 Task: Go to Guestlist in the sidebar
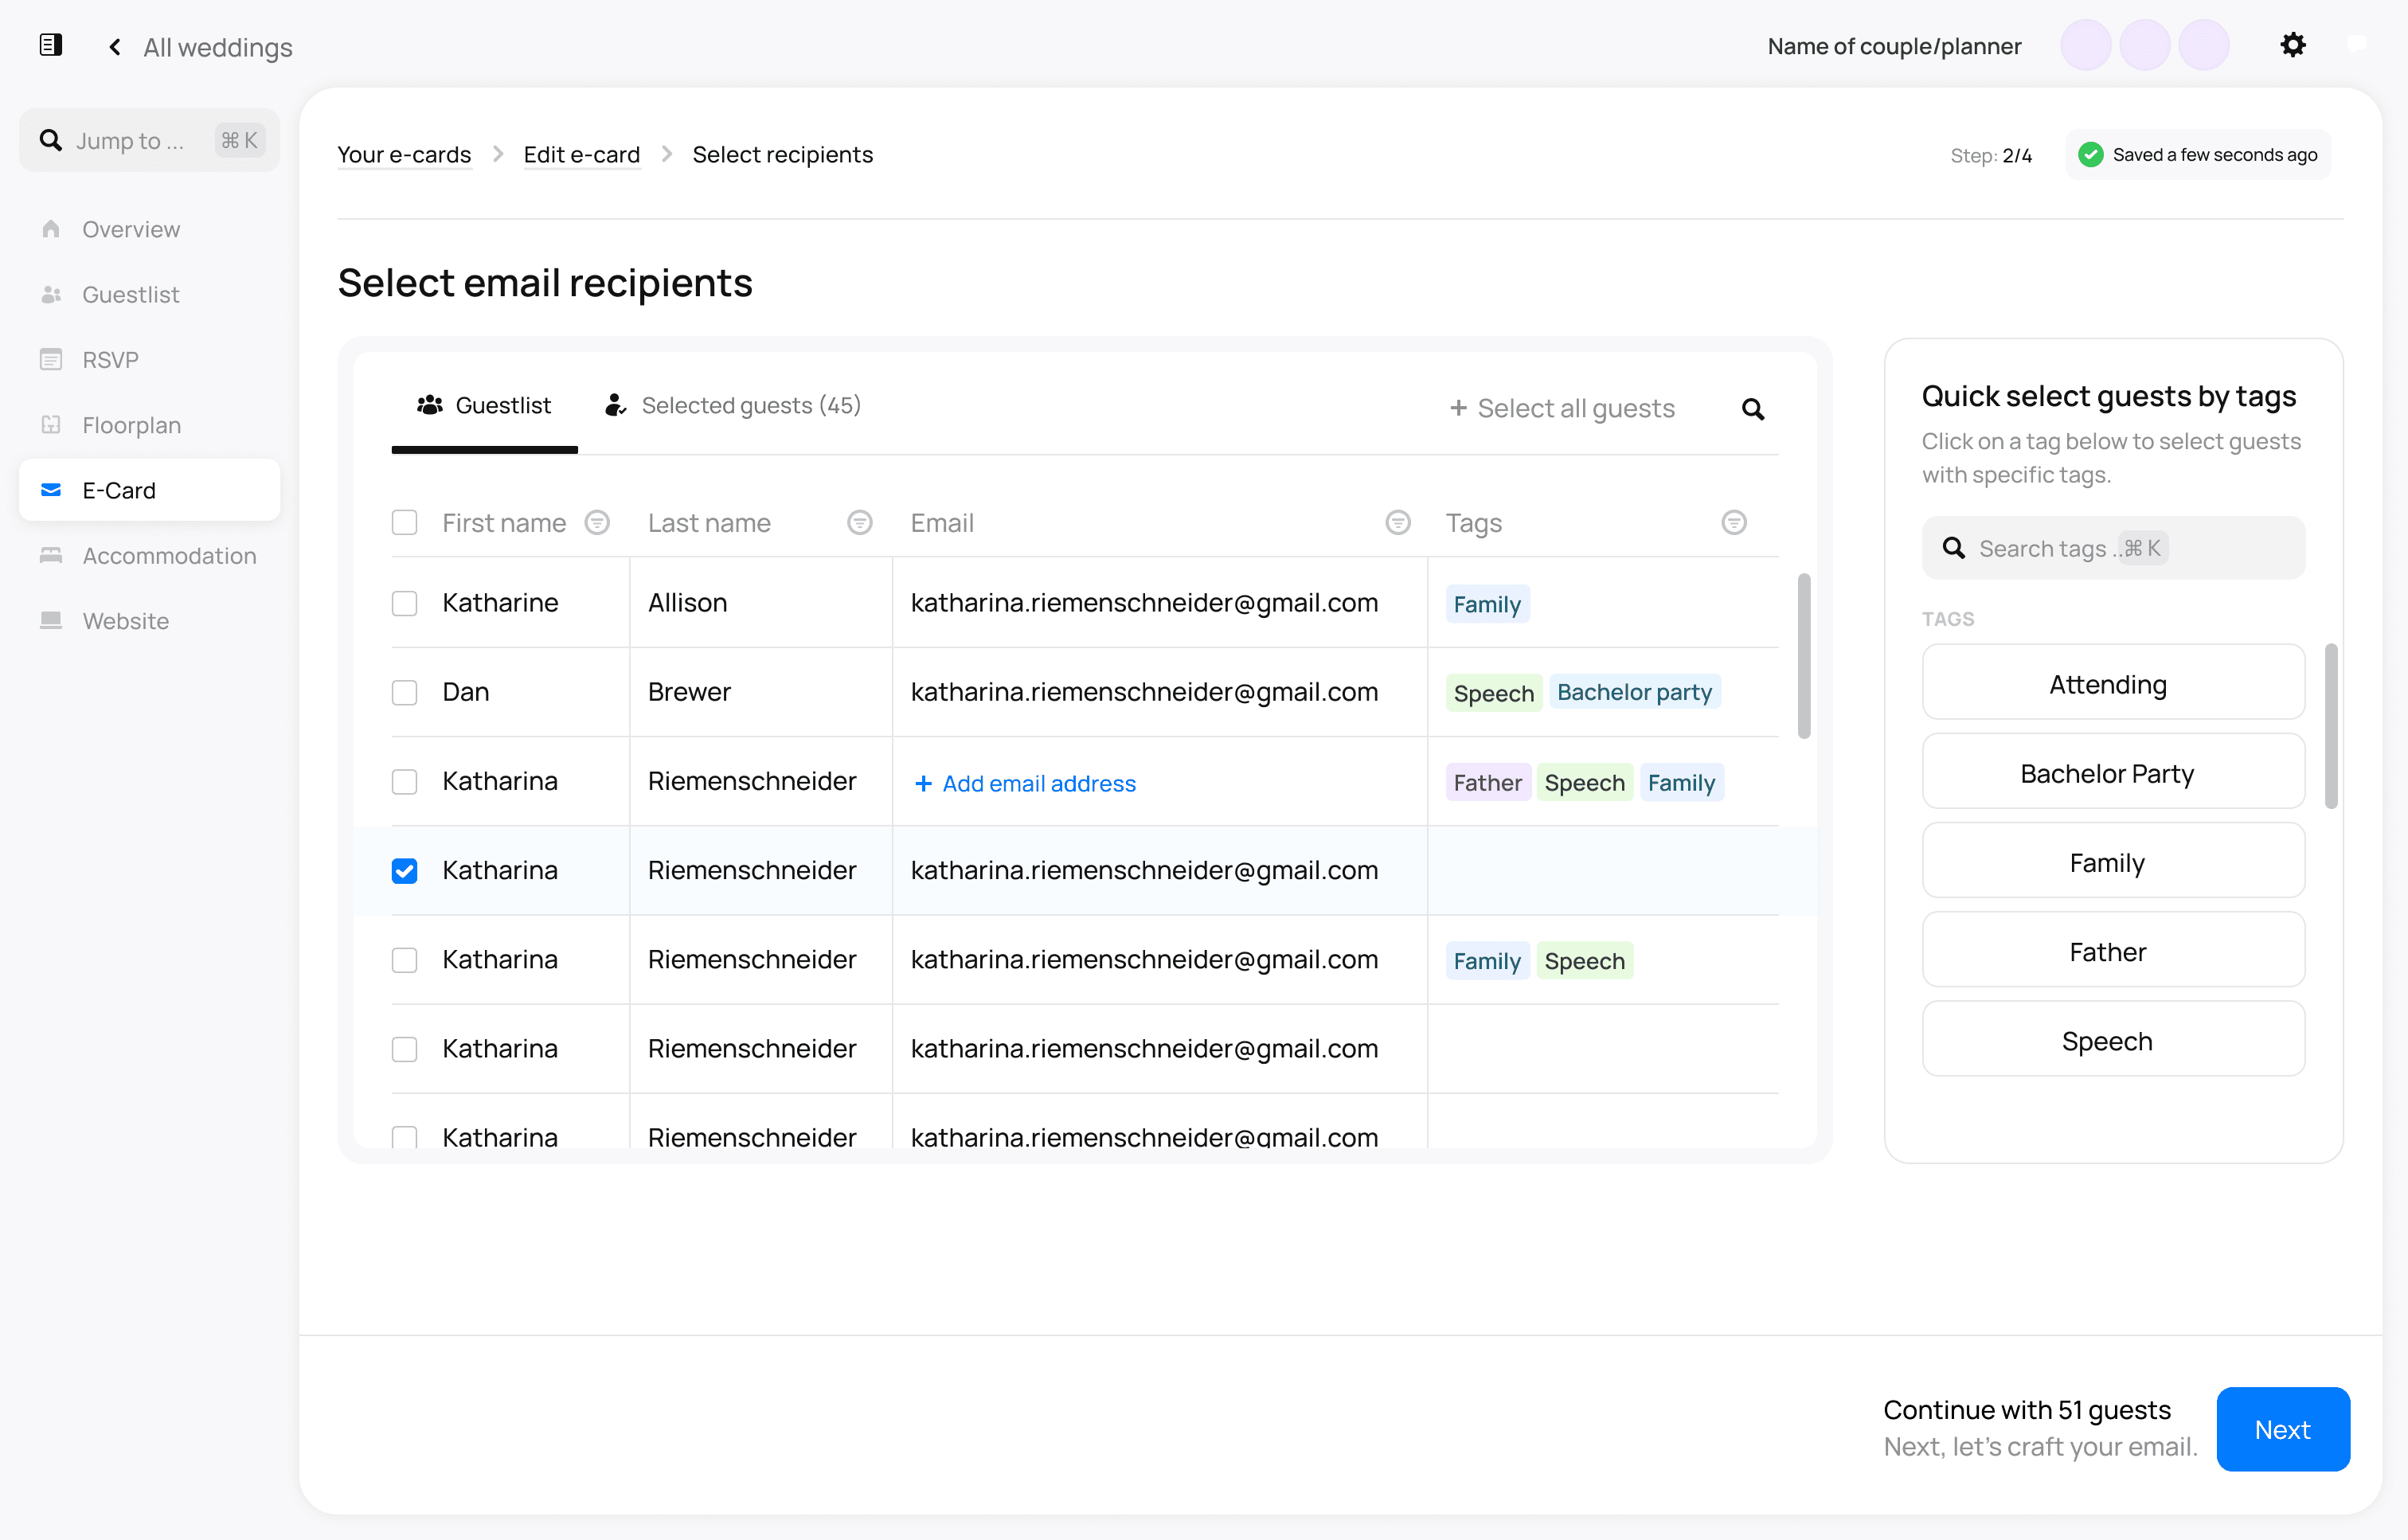149,294
